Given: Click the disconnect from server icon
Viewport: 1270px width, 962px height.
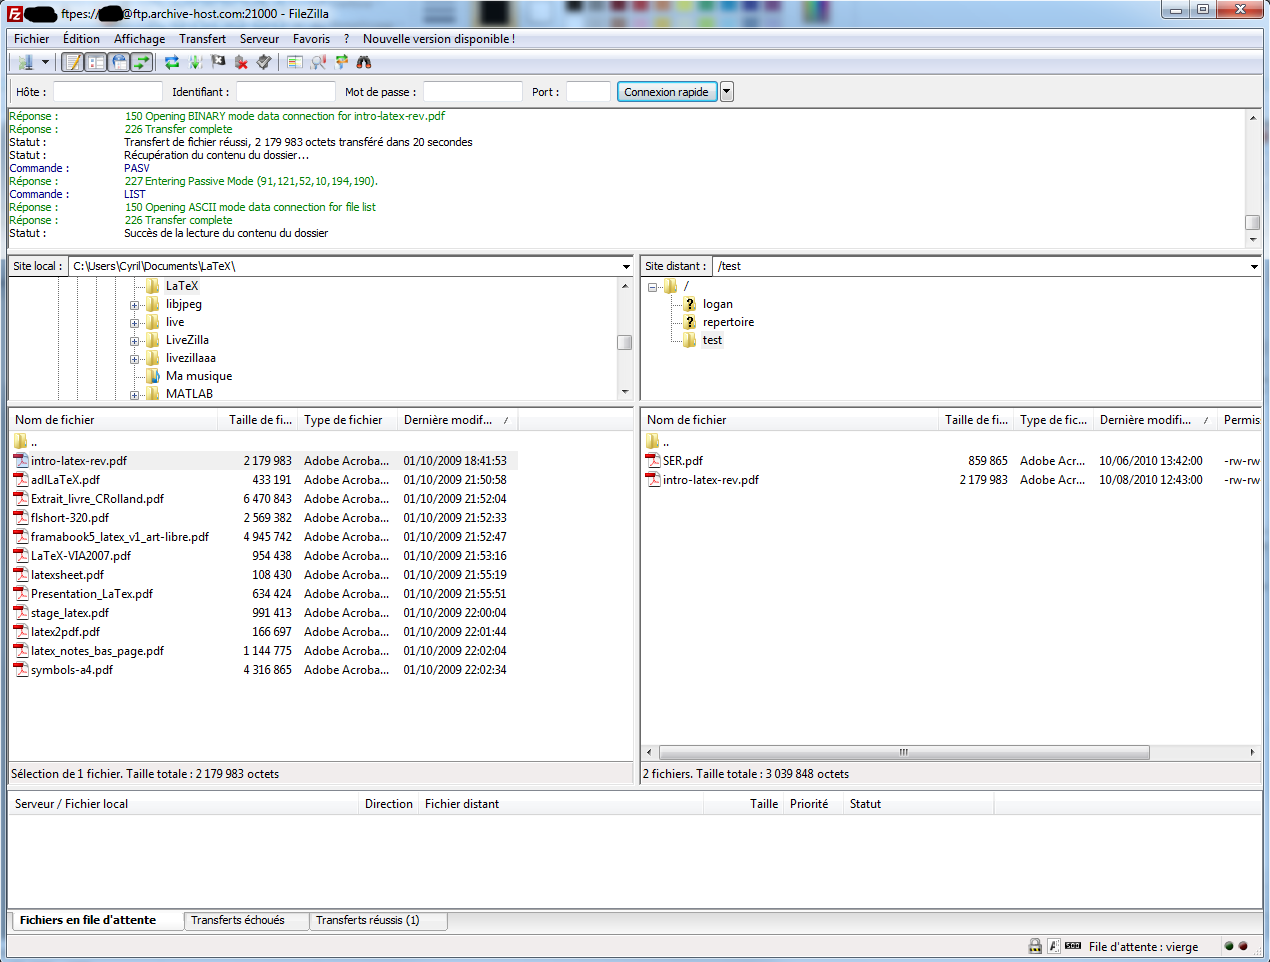Looking at the screenshot, I should click(241, 62).
